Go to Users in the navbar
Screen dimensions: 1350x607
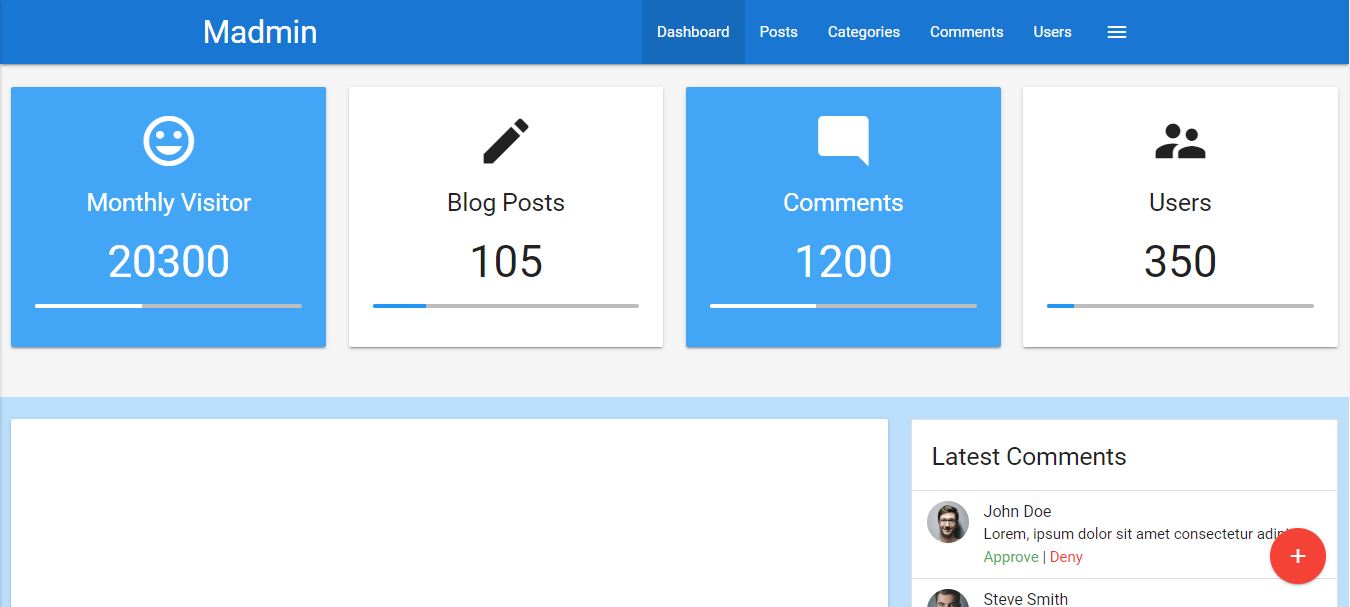tap(1052, 32)
